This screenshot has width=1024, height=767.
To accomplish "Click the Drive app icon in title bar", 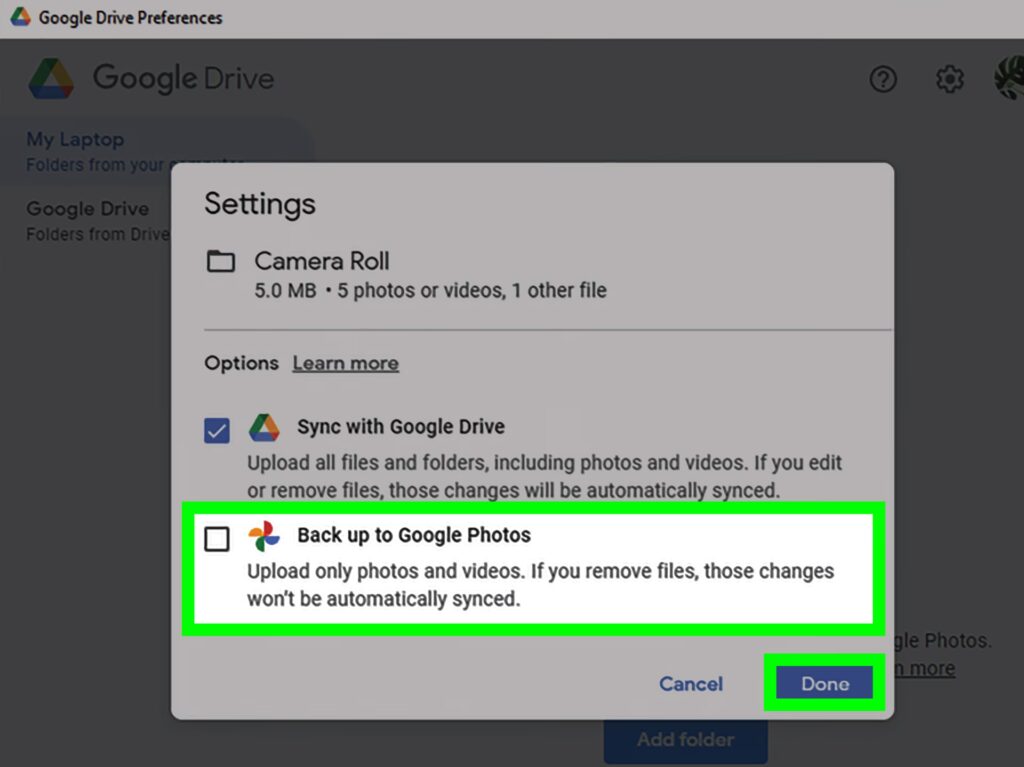I will tap(20, 18).
